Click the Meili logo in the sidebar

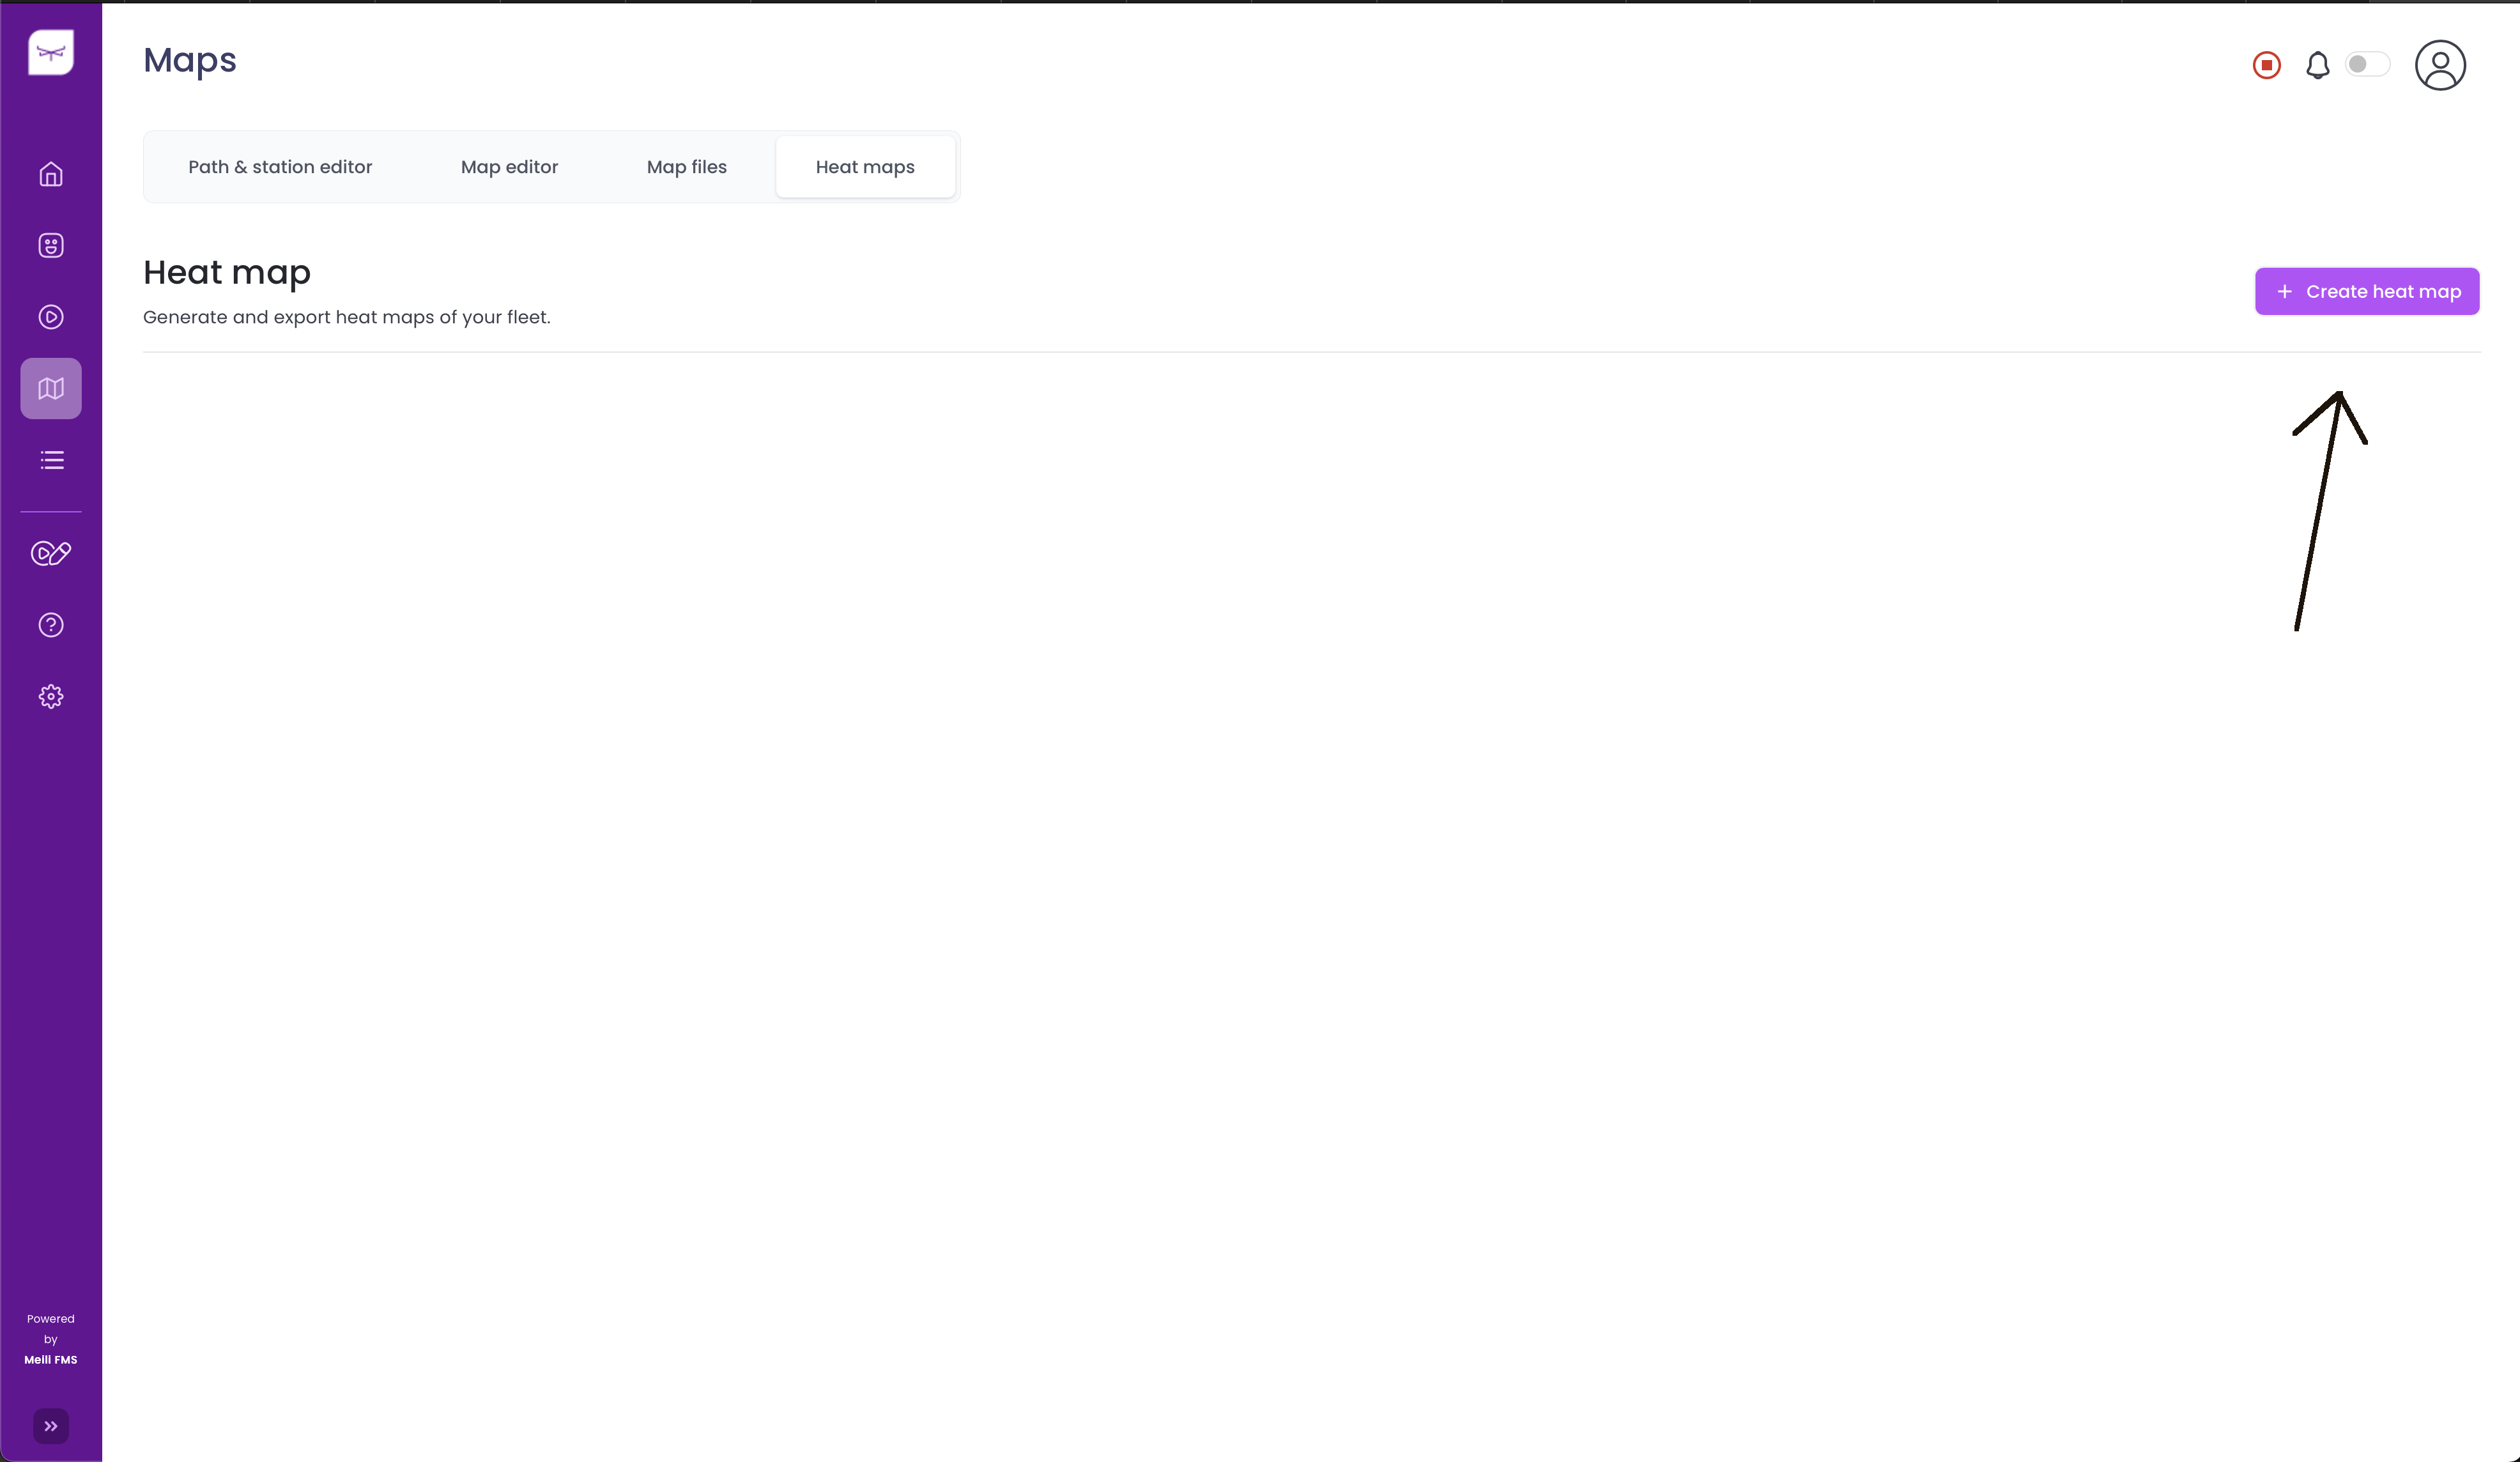[x=51, y=52]
